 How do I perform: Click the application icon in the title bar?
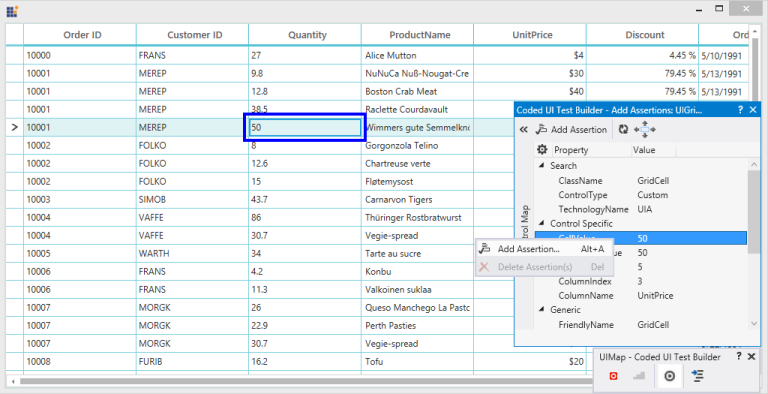(12, 11)
